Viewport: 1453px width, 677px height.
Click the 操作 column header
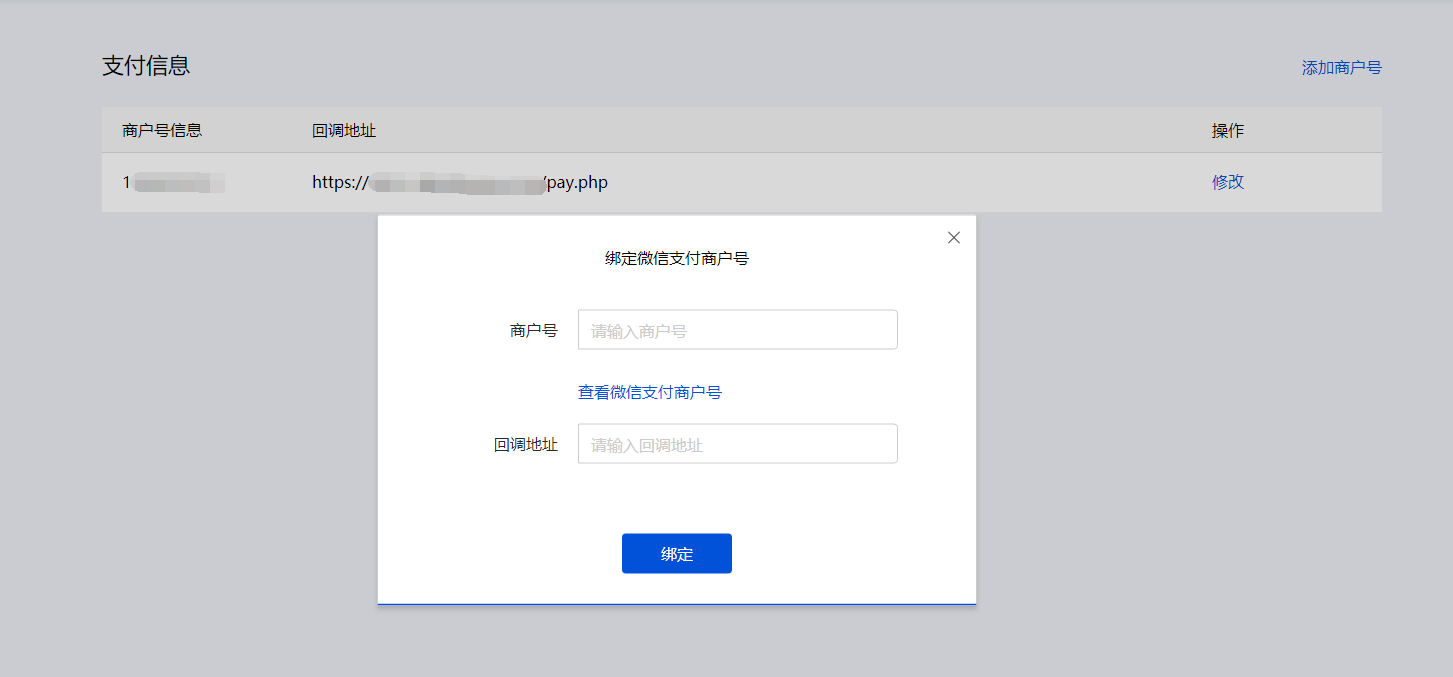1227,131
